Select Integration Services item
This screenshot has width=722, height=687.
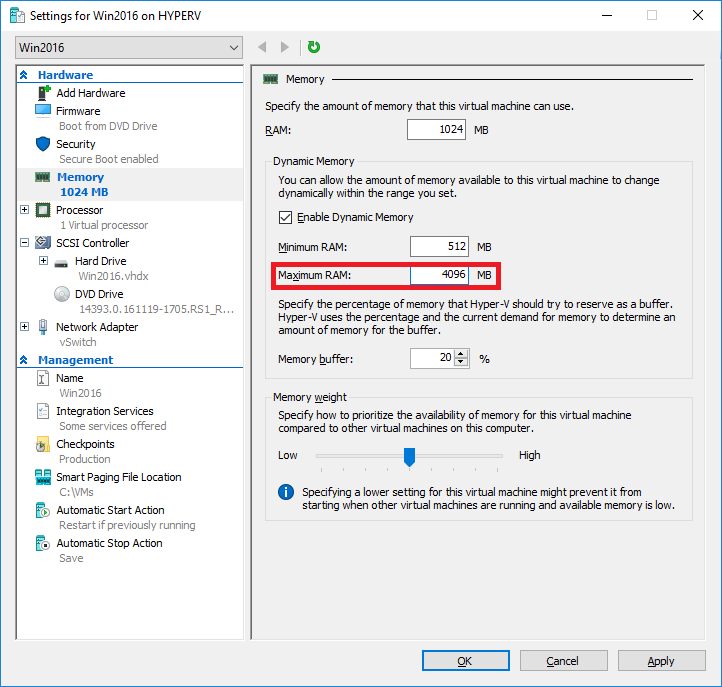click(x=105, y=411)
